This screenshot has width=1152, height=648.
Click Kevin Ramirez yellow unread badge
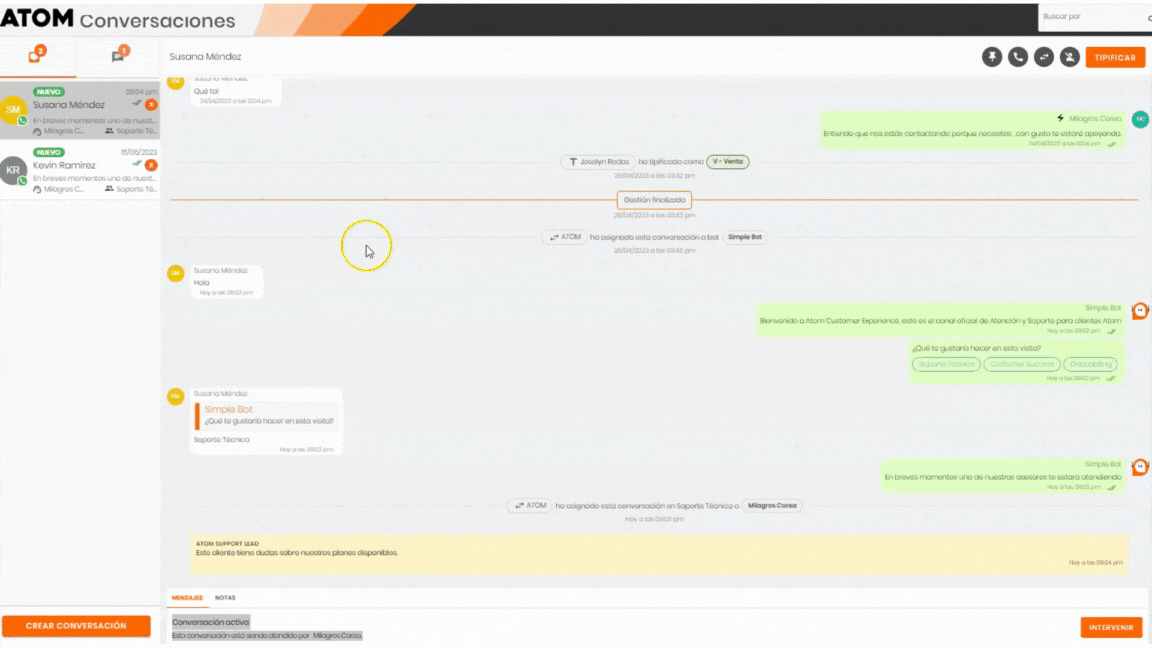151,165
